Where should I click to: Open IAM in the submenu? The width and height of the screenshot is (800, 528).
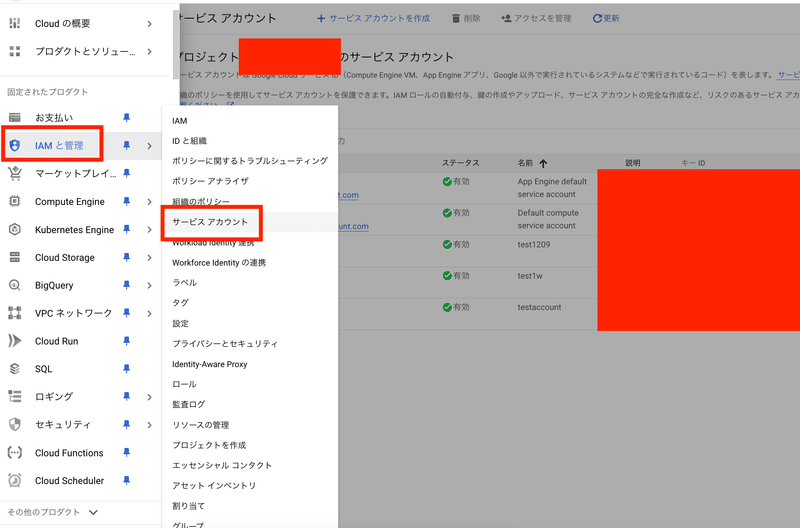pyautogui.click(x=180, y=121)
